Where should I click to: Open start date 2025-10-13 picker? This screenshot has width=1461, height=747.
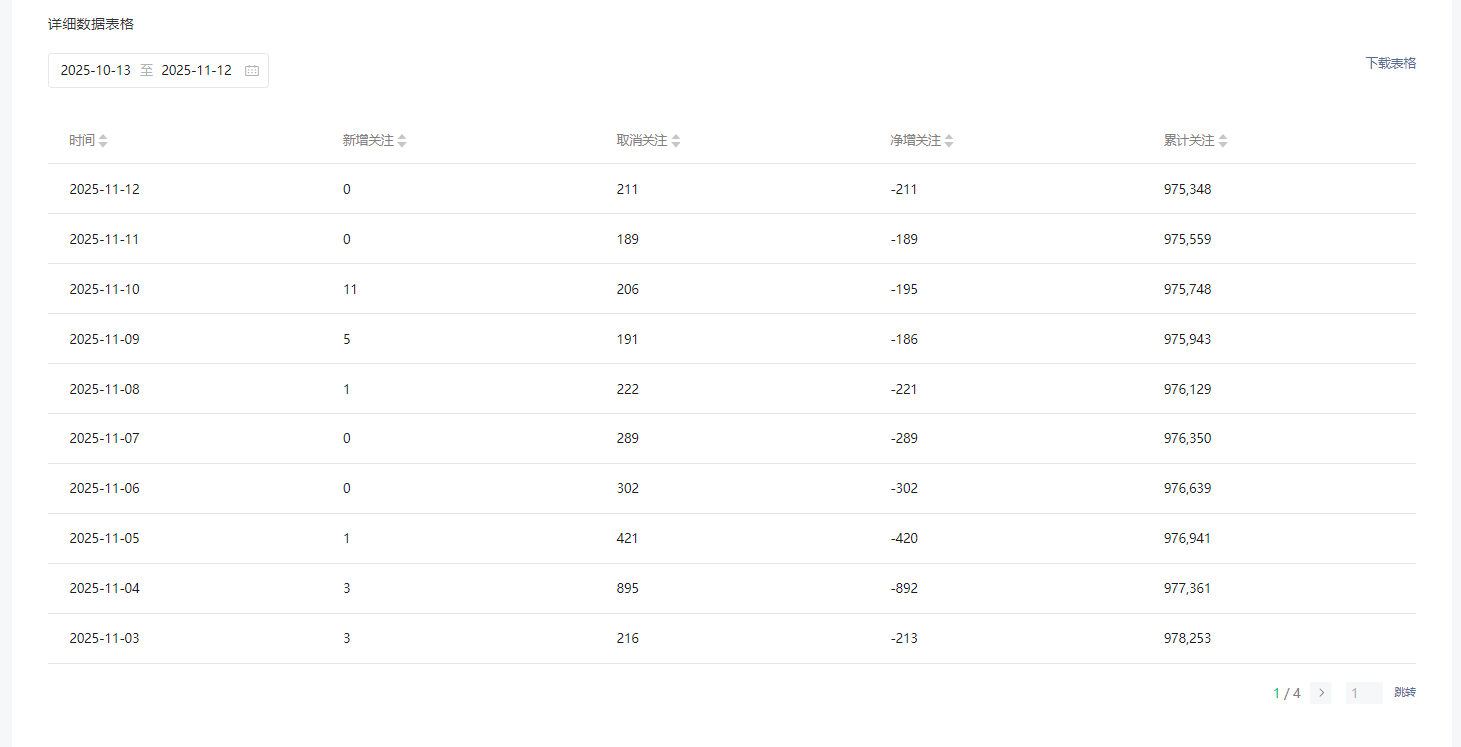click(96, 71)
